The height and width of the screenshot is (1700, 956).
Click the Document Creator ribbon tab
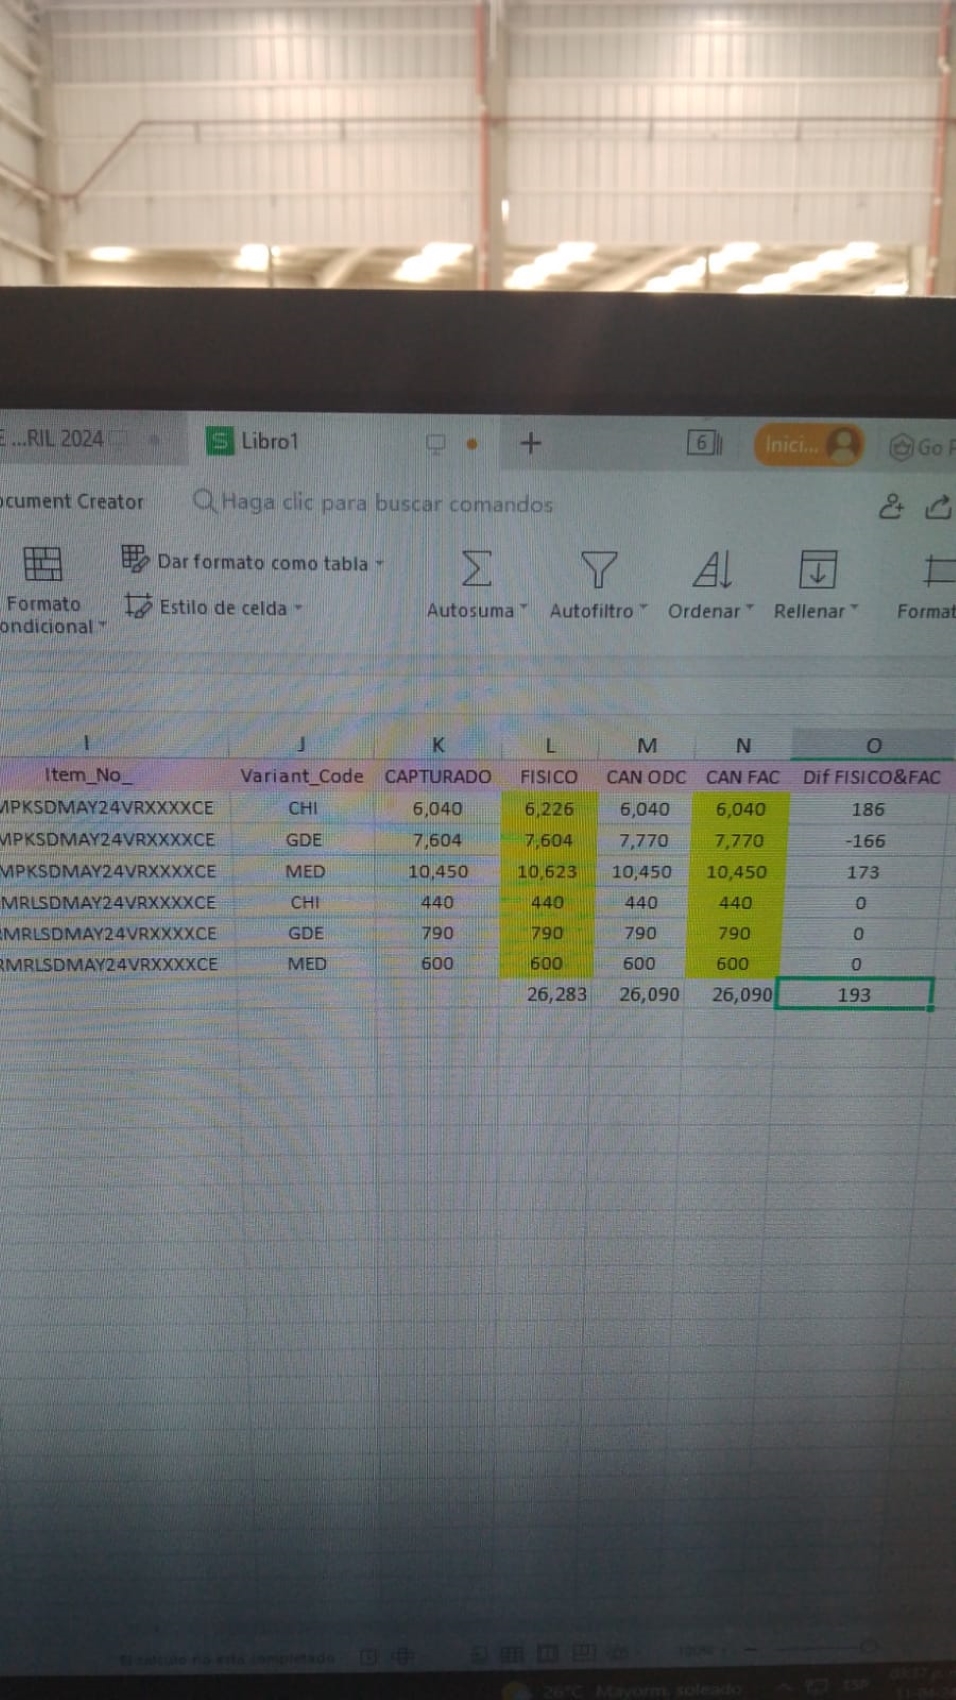click(x=72, y=502)
